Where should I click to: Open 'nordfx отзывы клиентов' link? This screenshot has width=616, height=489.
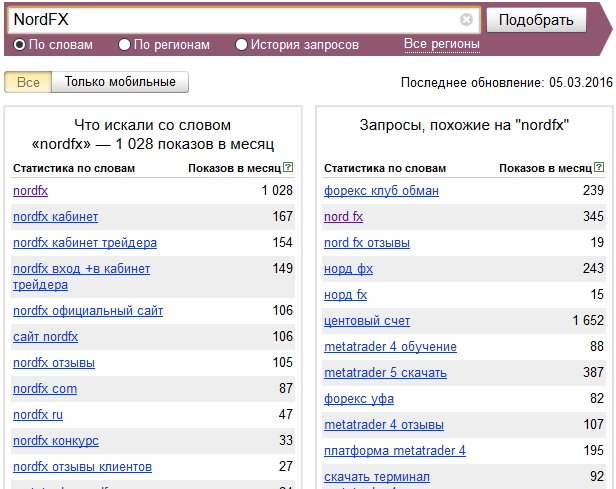pyautogui.click(x=82, y=467)
